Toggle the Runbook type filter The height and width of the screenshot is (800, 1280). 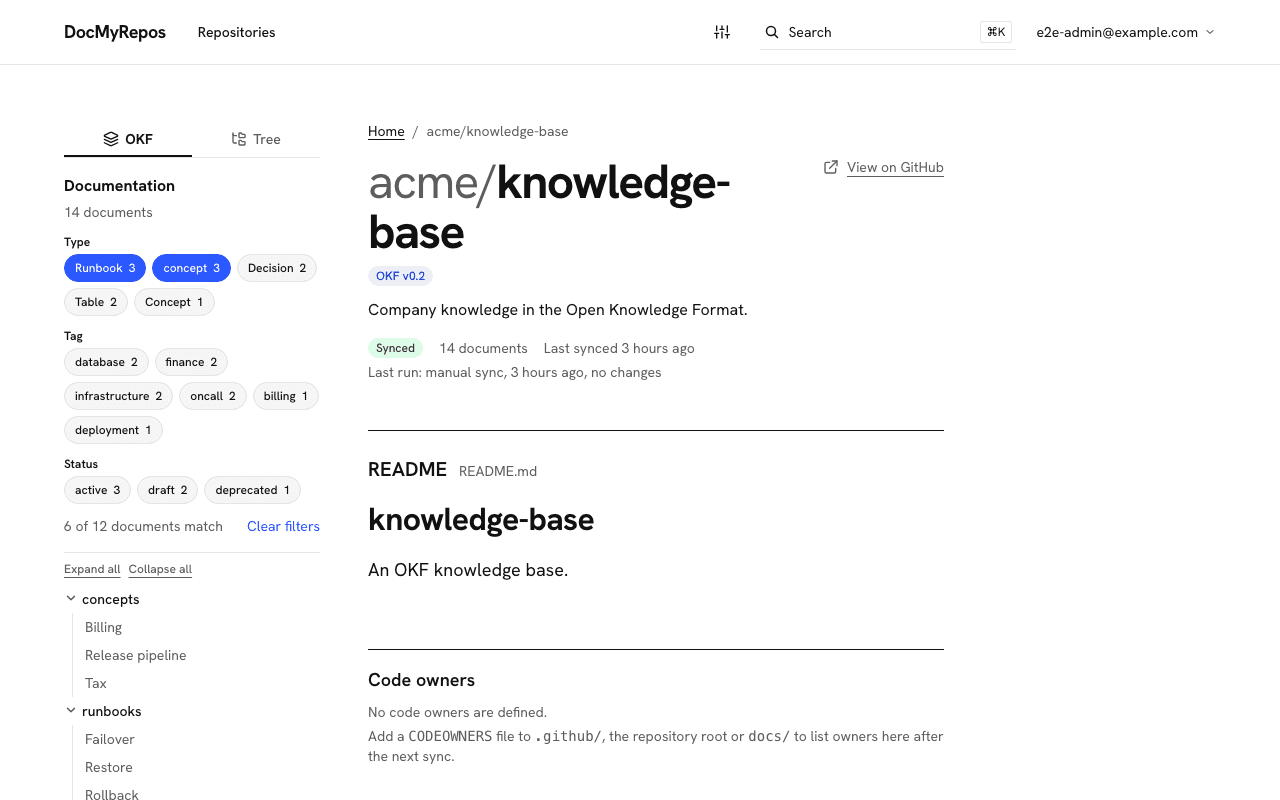[105, 268]
